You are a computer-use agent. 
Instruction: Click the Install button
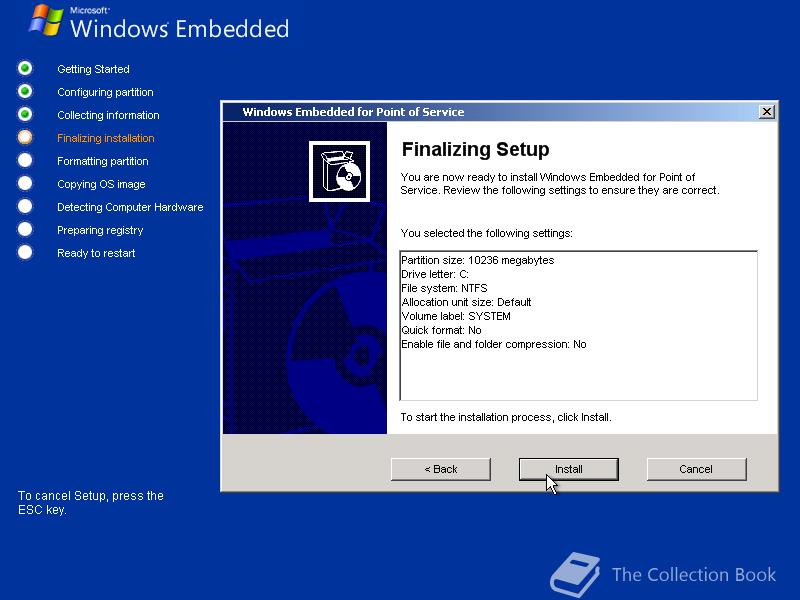(x=568, y=469)
